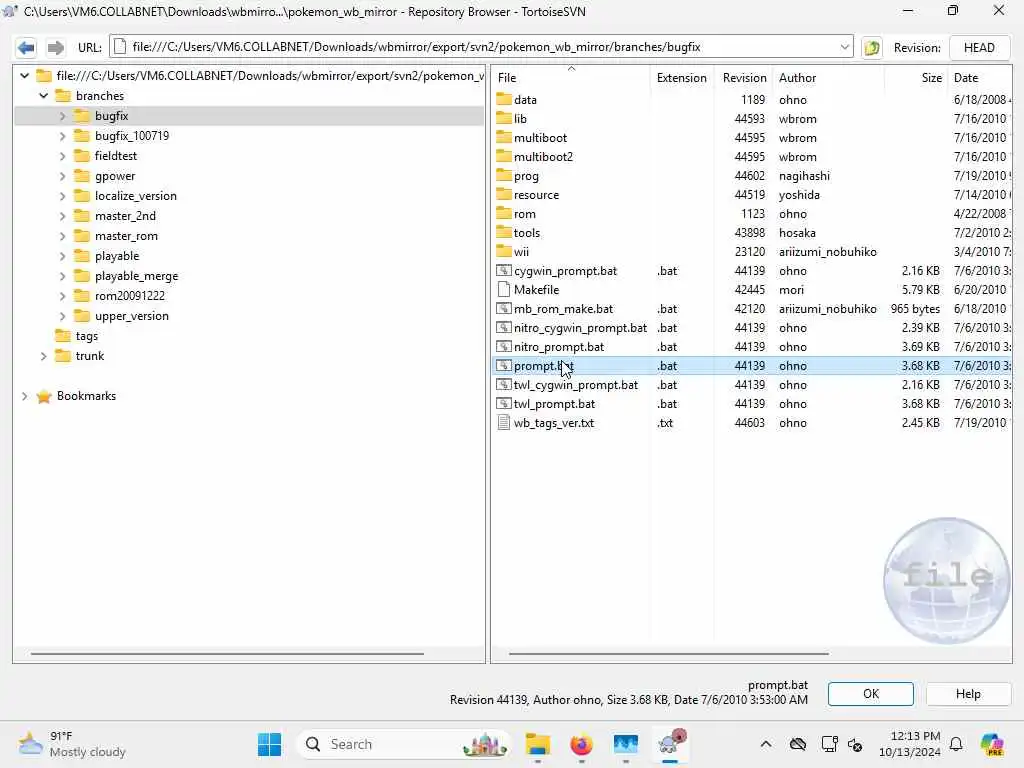This screenshot has height=768, width=1024.
Task: Expand the Bookmarks node
Action: tap(24, 396)
